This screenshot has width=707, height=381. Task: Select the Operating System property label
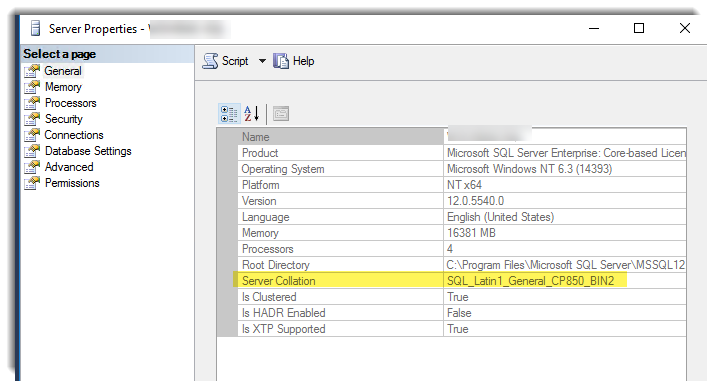coord(283,169)
